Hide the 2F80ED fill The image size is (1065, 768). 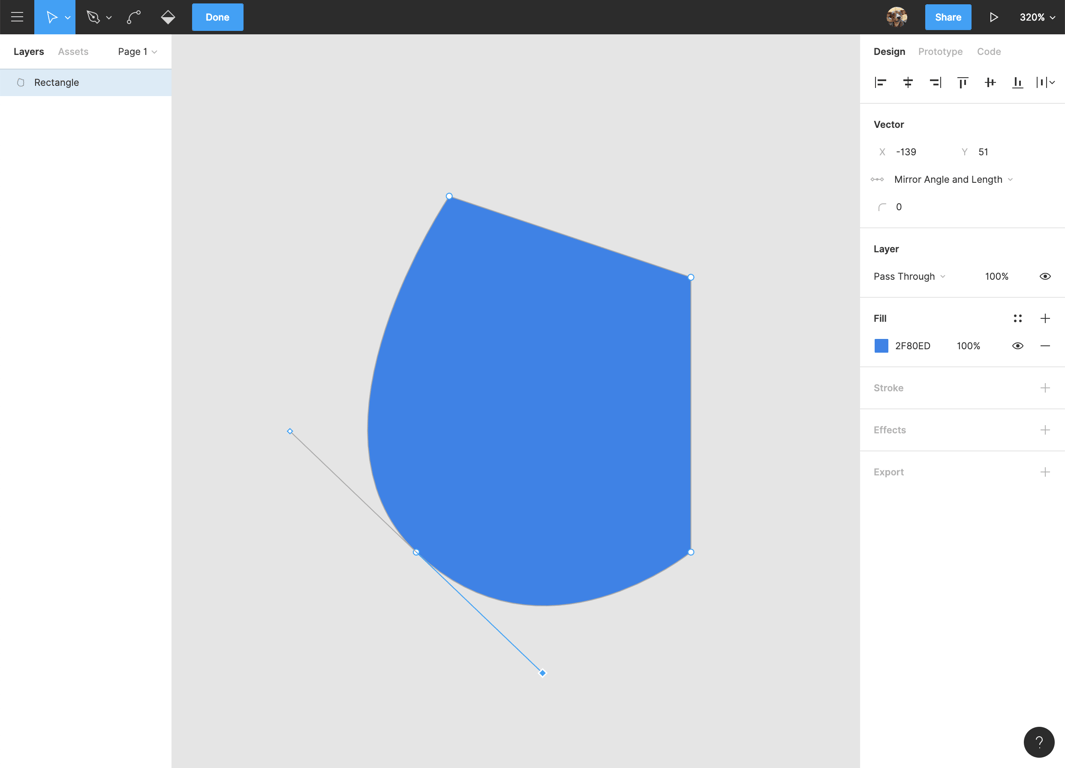click(1017, 346)
